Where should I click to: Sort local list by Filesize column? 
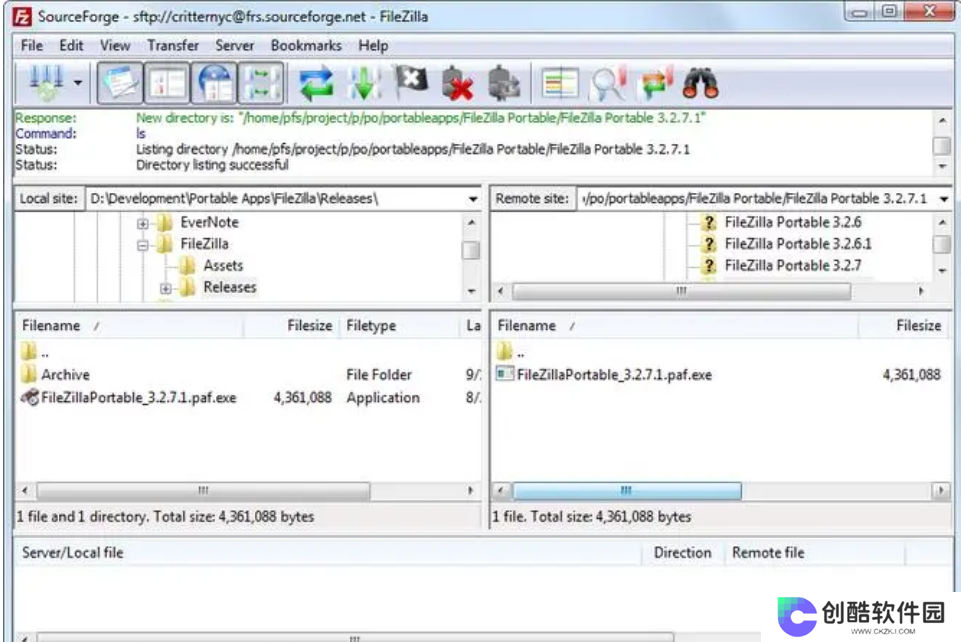[x=292, y=325]
